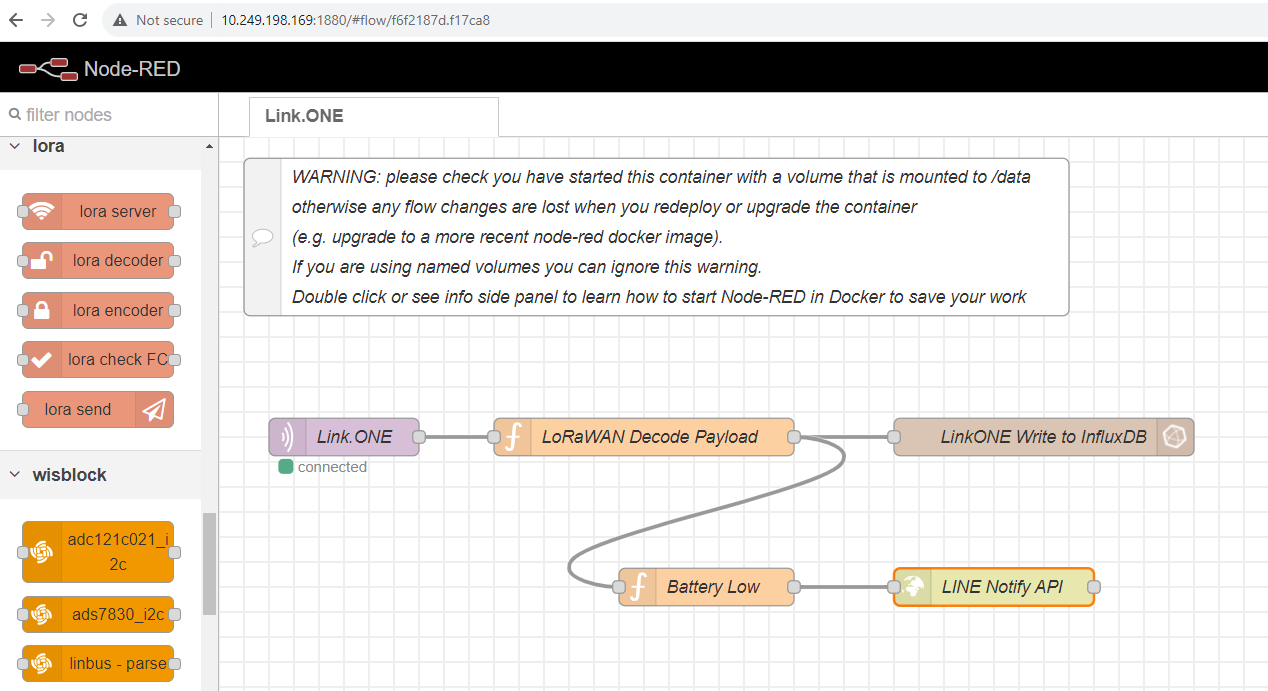
Task: Click the InfluxDB icon on LinkONE Write node
Action: click(1175, 437)
